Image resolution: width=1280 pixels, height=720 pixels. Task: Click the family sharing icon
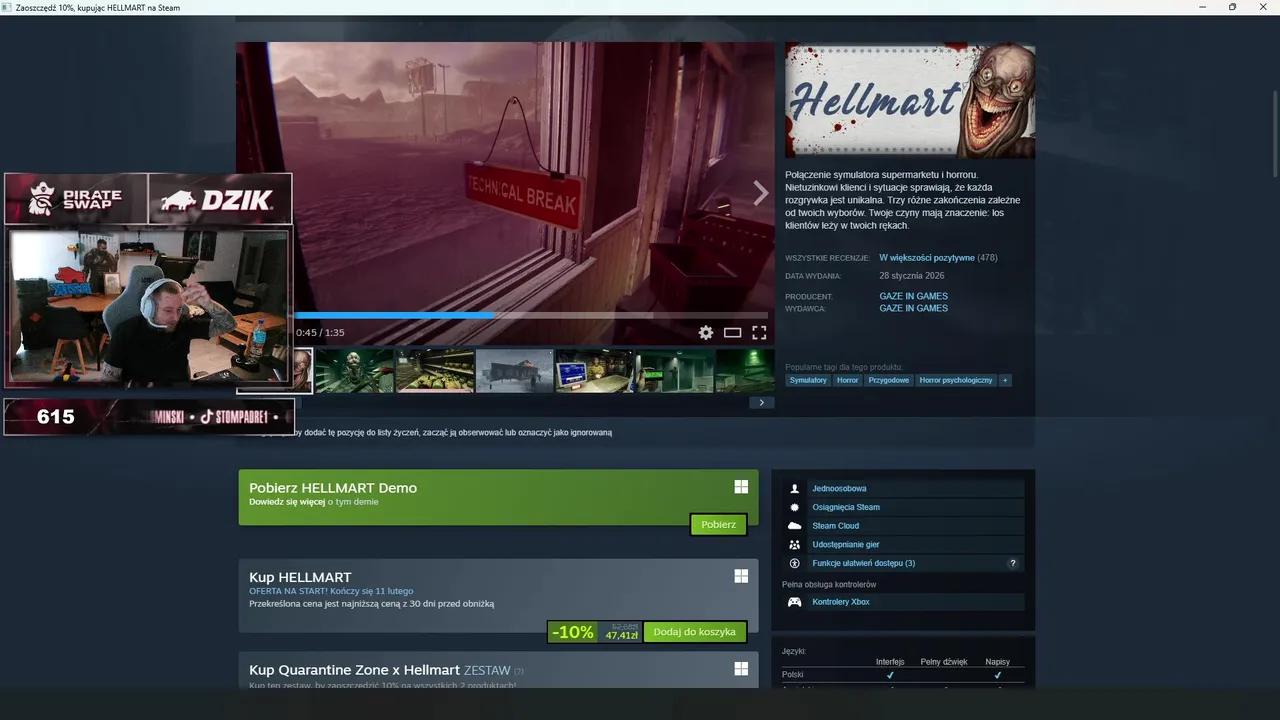coord(795,545)
